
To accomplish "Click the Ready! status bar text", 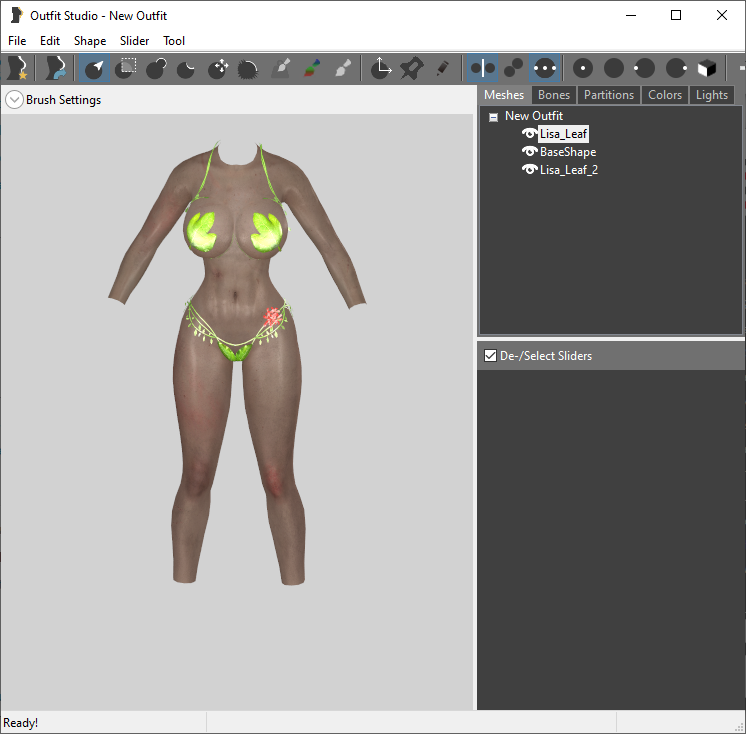I will coord(20,723).
